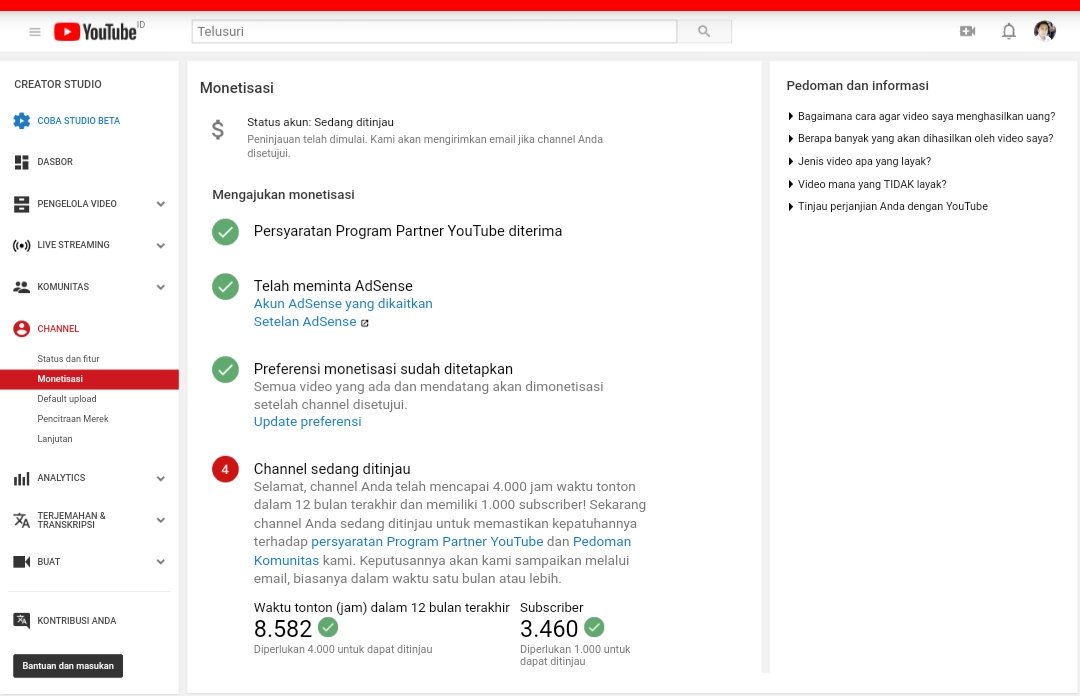This screenshot has width=1080, height=696.
Task: Open the notifications bell
Action: (1009, 31)
